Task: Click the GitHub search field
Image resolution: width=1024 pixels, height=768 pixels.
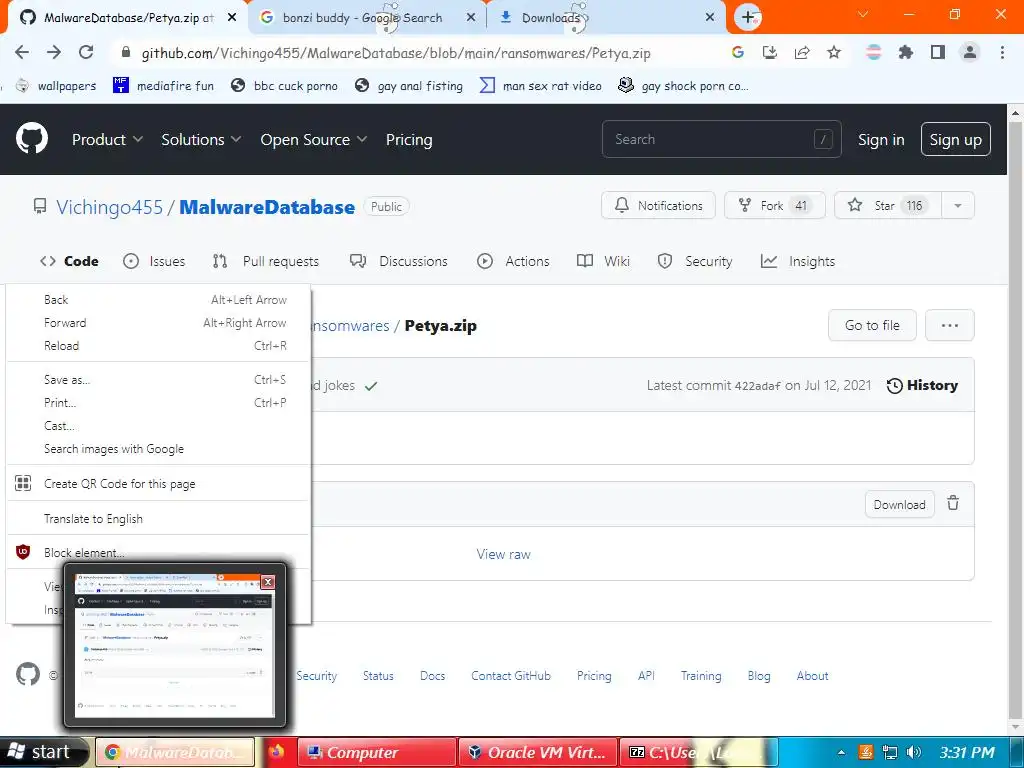Action: 722,139
